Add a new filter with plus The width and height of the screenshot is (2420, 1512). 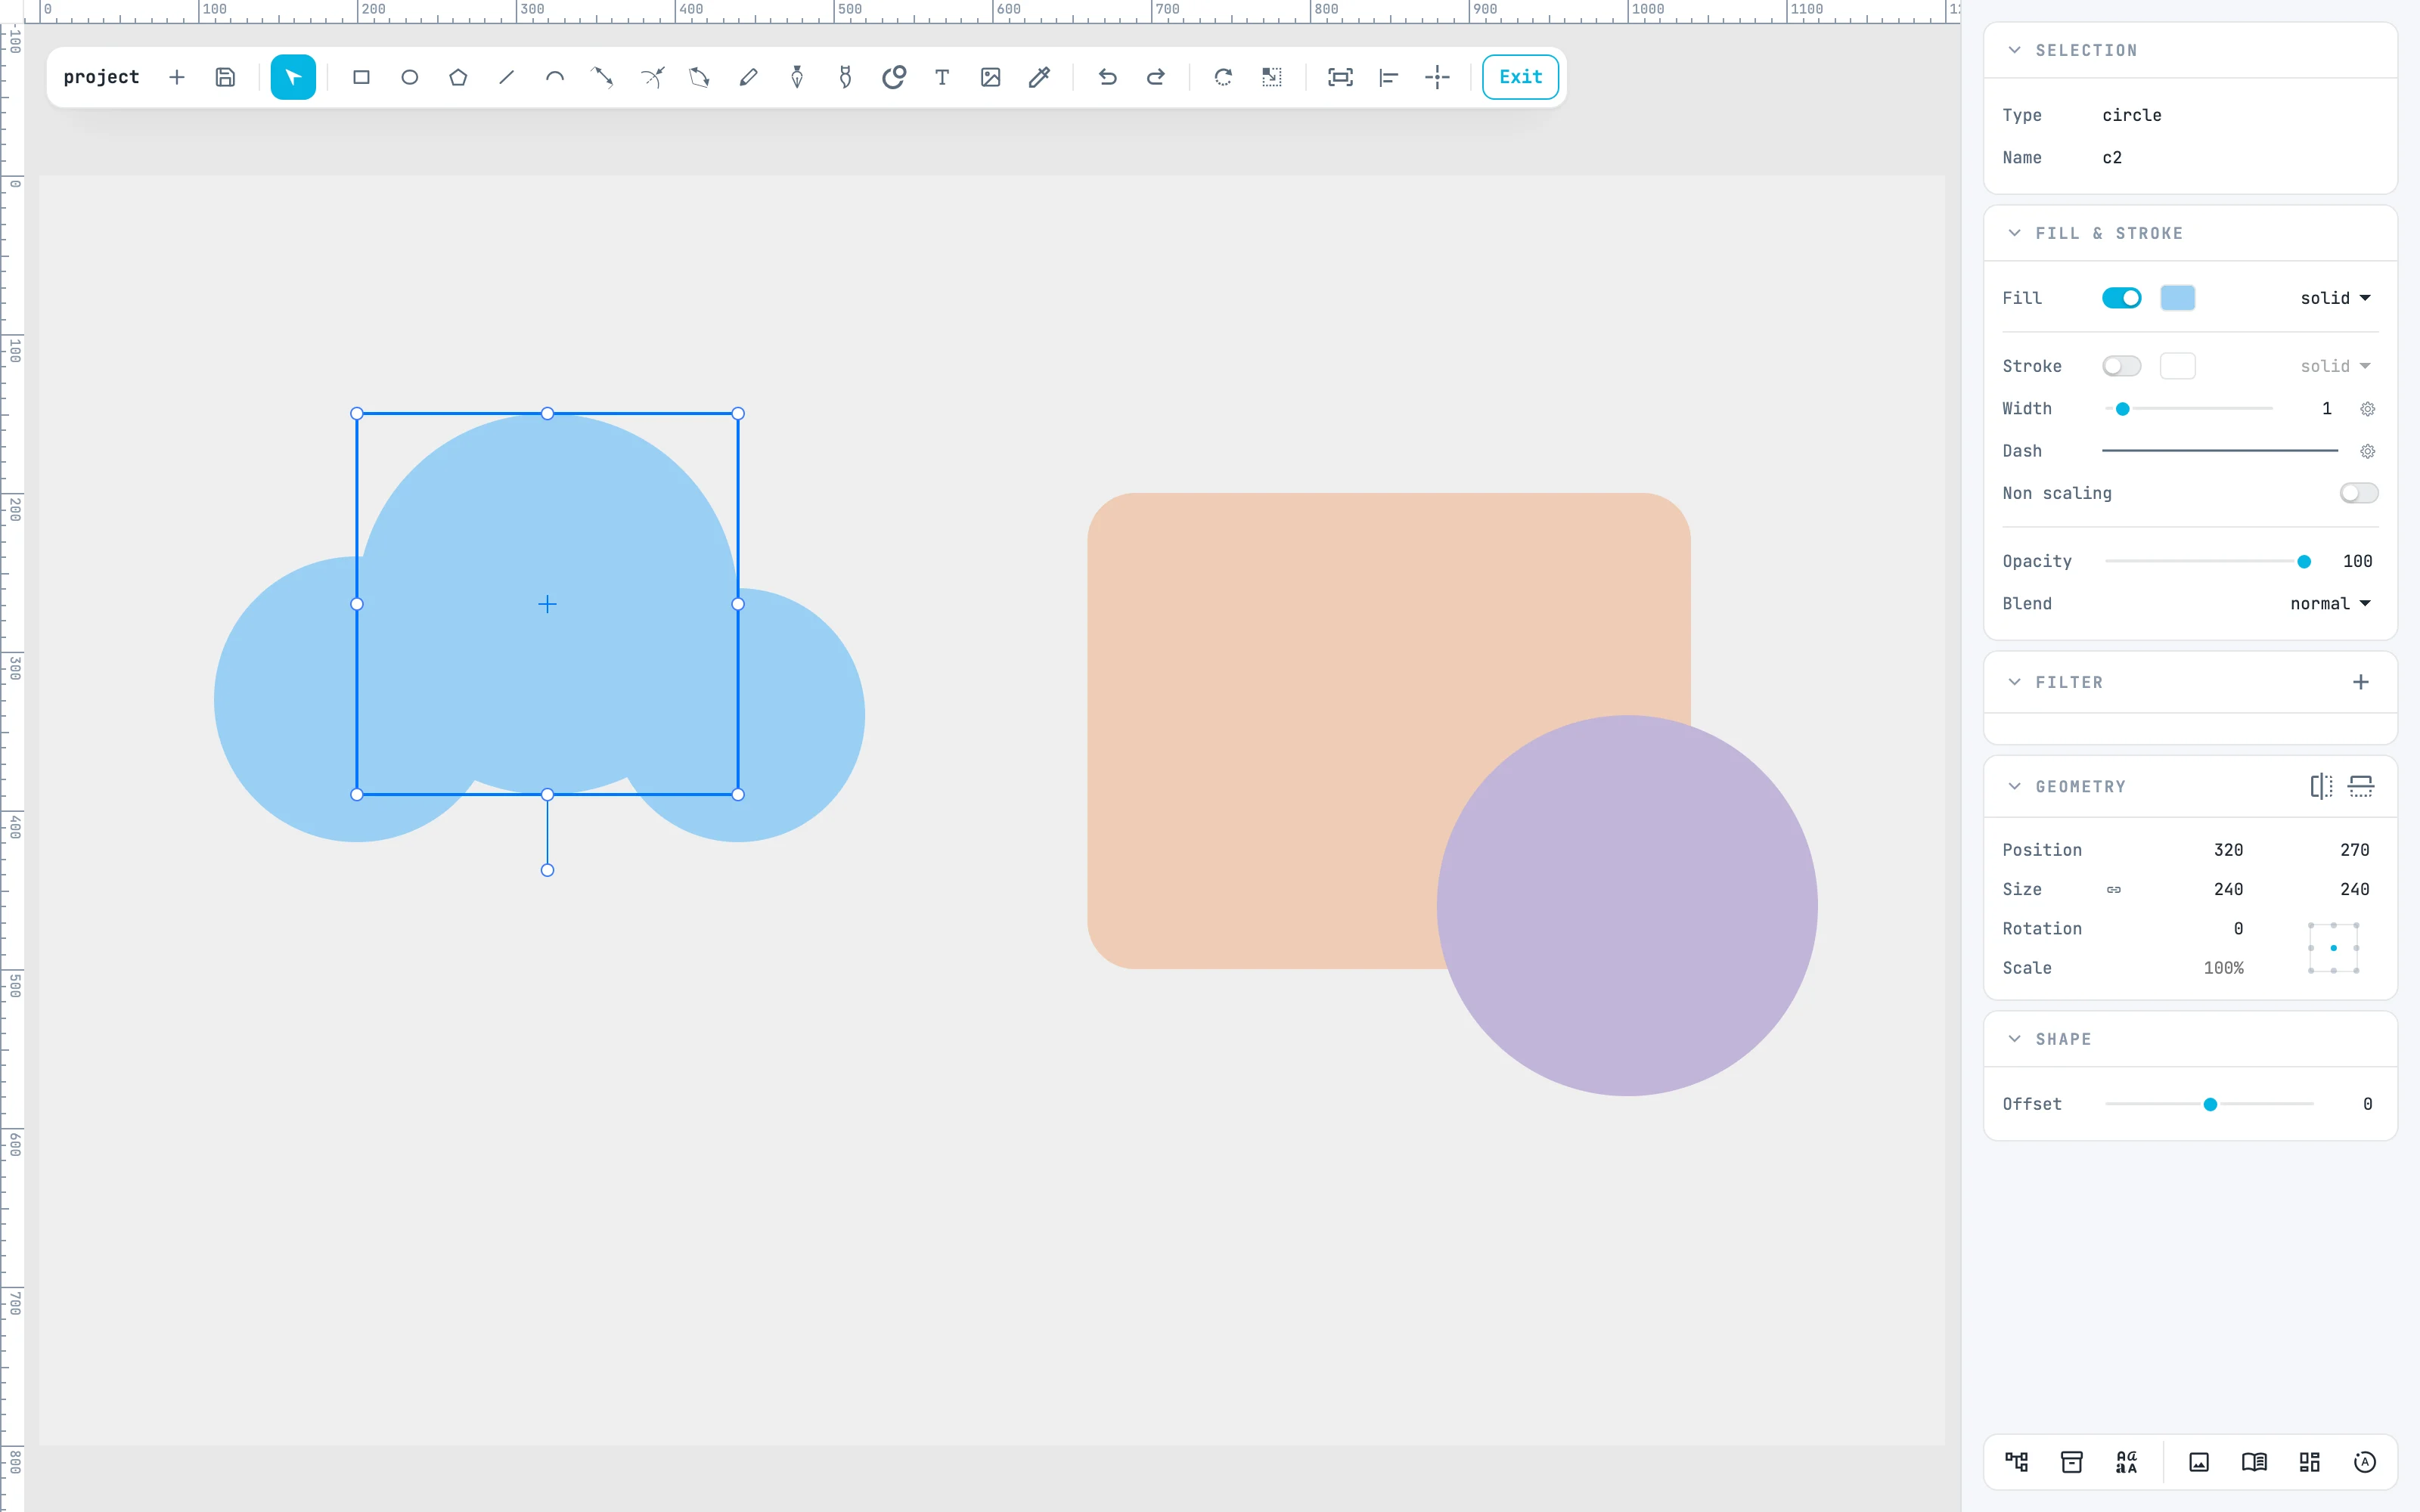click(x=2360, y=682)
